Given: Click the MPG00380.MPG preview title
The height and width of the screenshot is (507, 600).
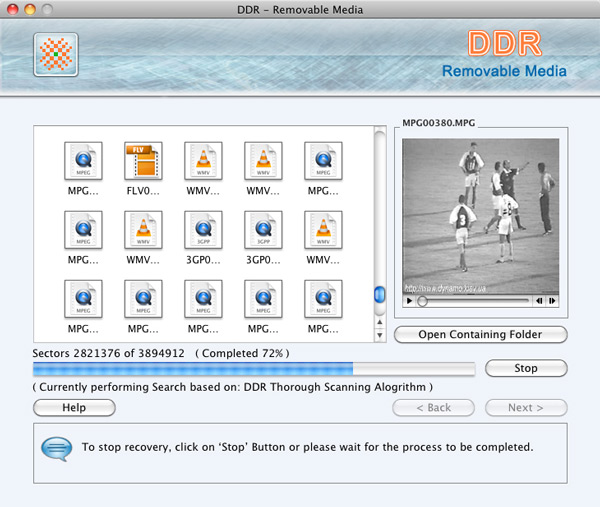Looking at the screenshot, I should [439, 123].
